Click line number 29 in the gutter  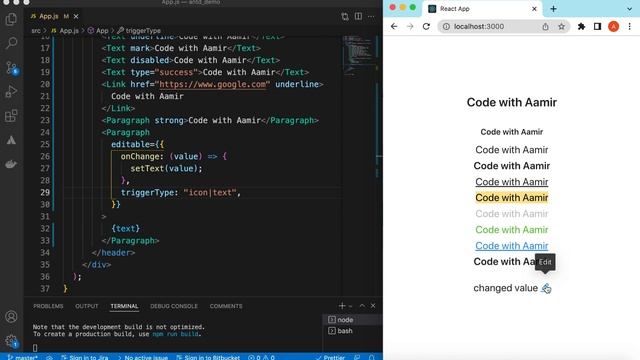coord(44,192)
